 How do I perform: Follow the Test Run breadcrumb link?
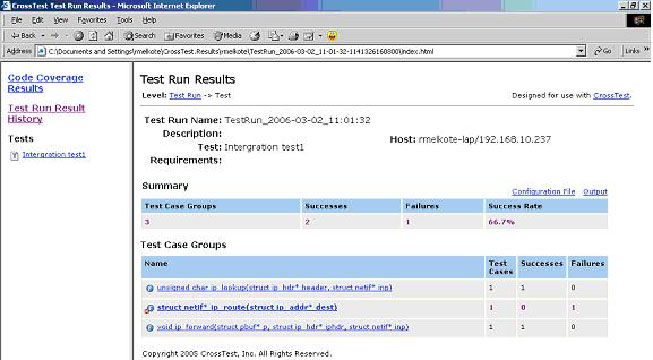point(185,95)
